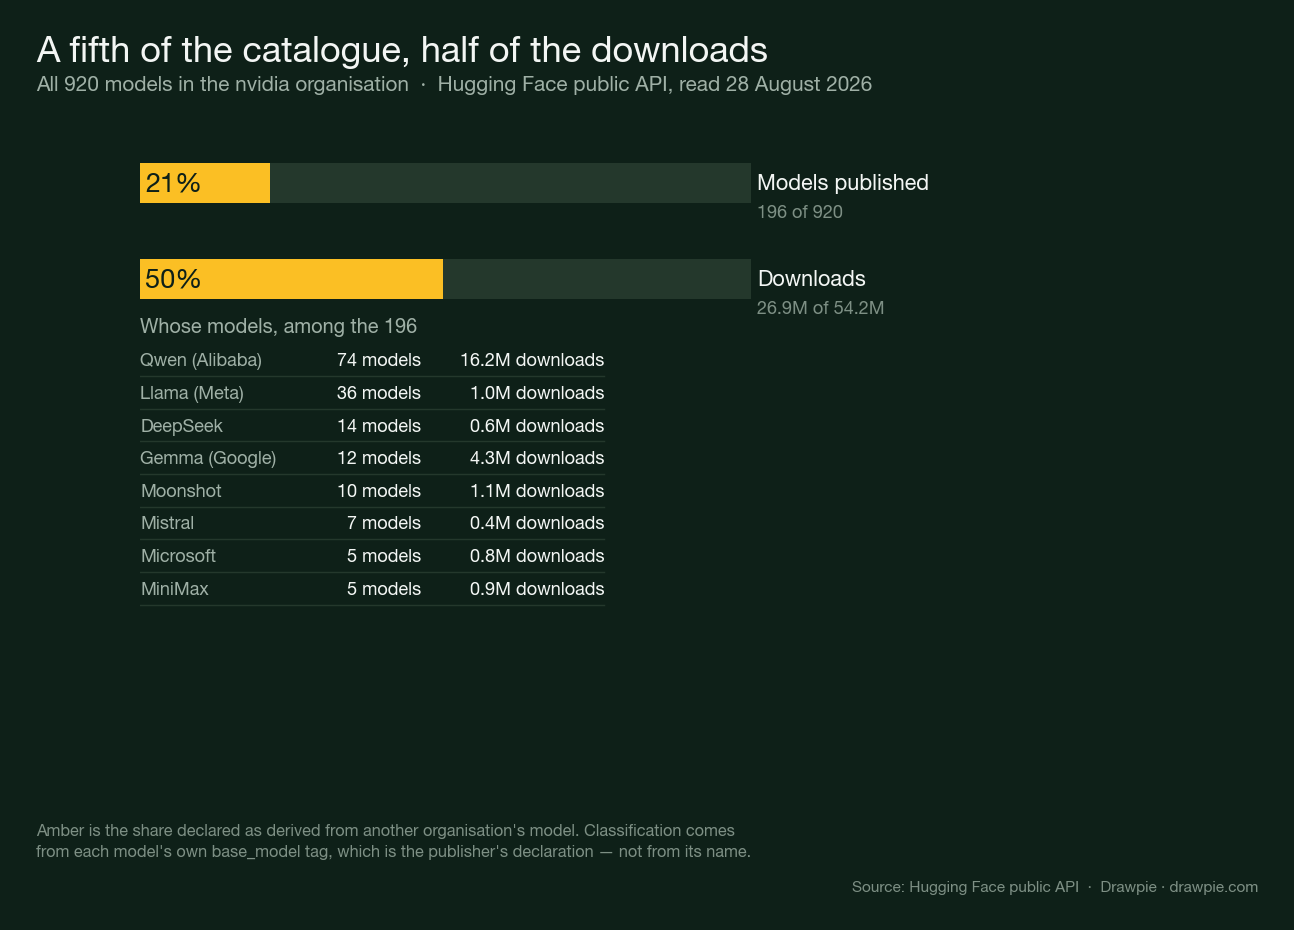Click '1.0M downloads' cell

pos(537,393)
